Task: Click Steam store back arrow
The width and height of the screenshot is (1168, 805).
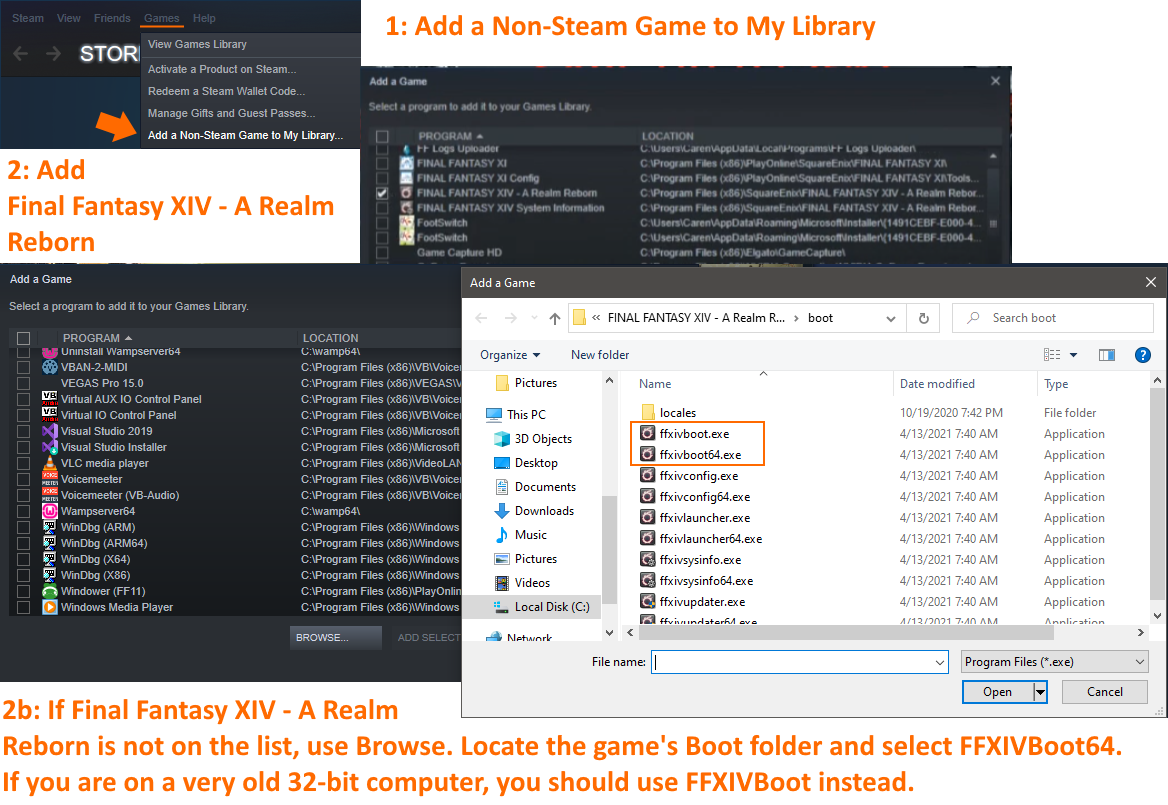Action: point(21,53)
